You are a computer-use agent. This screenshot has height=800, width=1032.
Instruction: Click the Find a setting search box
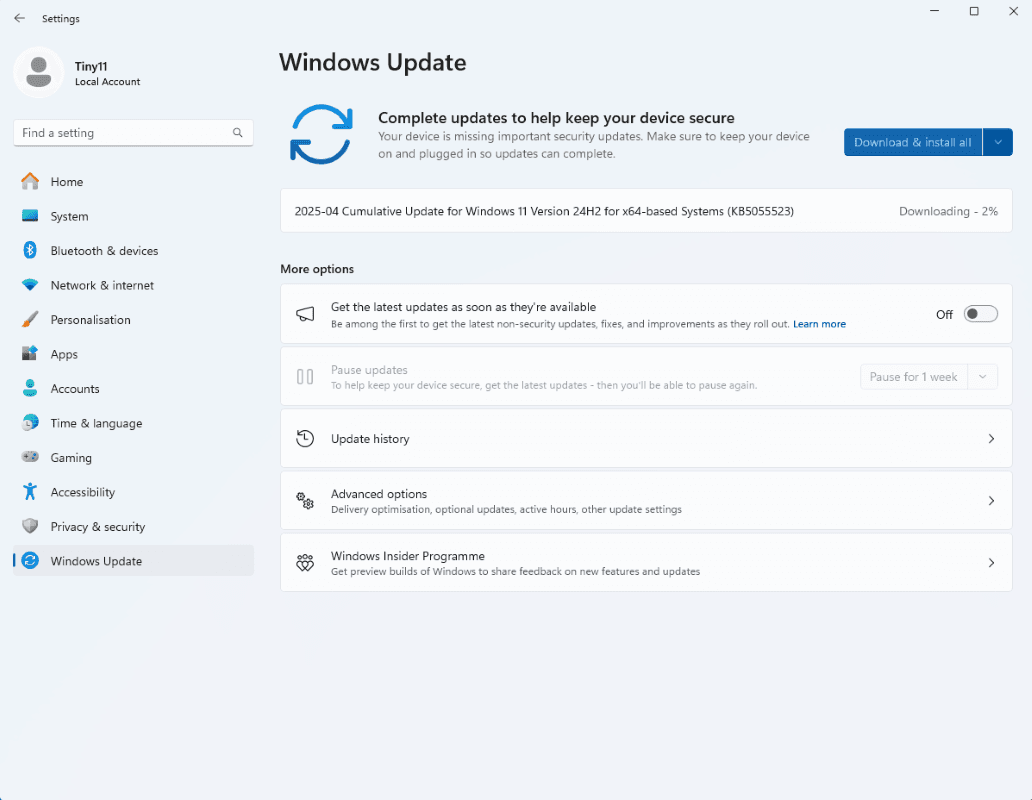tap(133, 133)
